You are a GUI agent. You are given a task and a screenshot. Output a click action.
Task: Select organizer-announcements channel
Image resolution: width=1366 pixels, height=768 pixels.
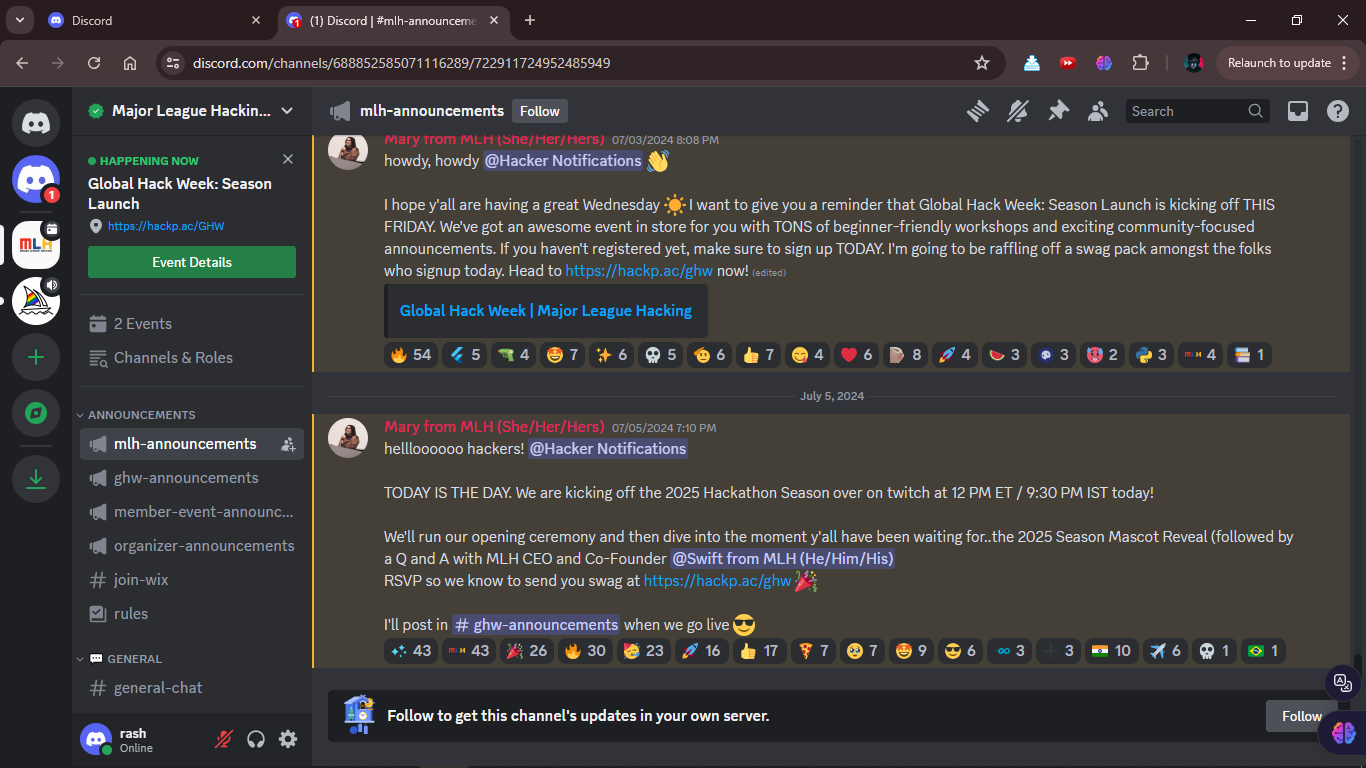click(192, 546)
